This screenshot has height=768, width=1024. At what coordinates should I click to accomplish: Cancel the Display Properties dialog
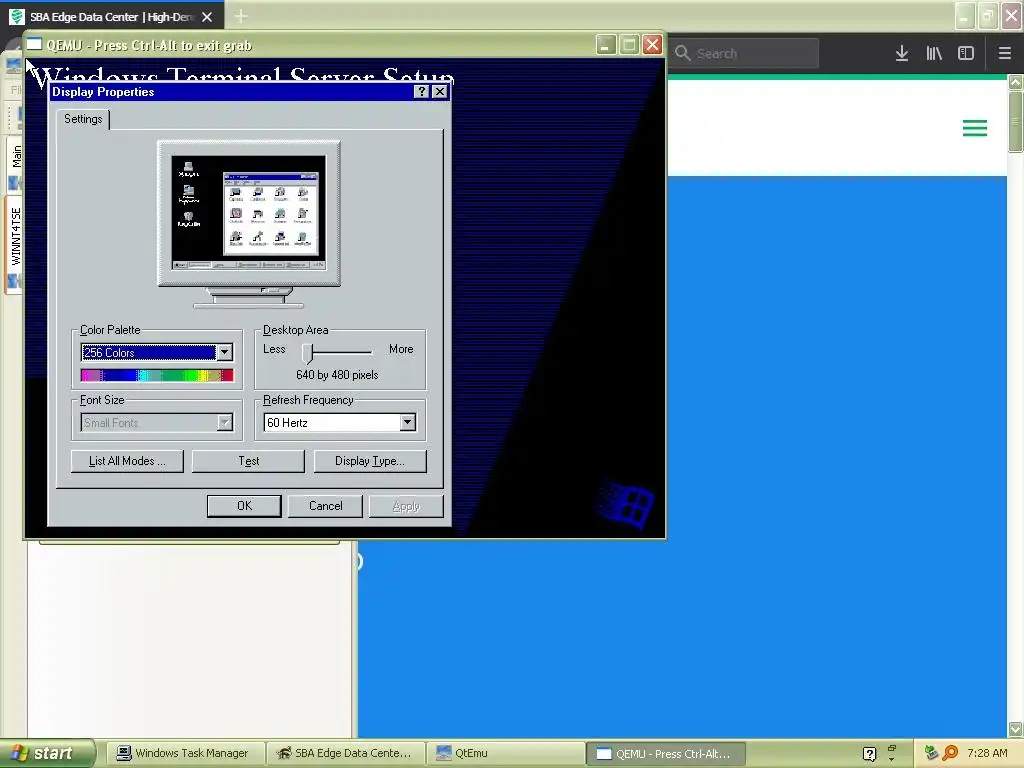tap(325, 506)
